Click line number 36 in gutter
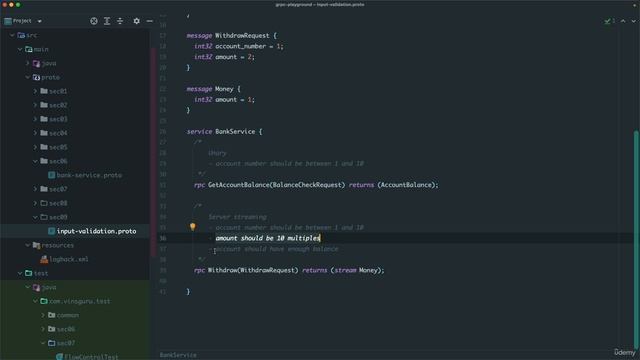The width and height of the screenshot is (640, 360). pyautogui.click(x=163, y=238)
